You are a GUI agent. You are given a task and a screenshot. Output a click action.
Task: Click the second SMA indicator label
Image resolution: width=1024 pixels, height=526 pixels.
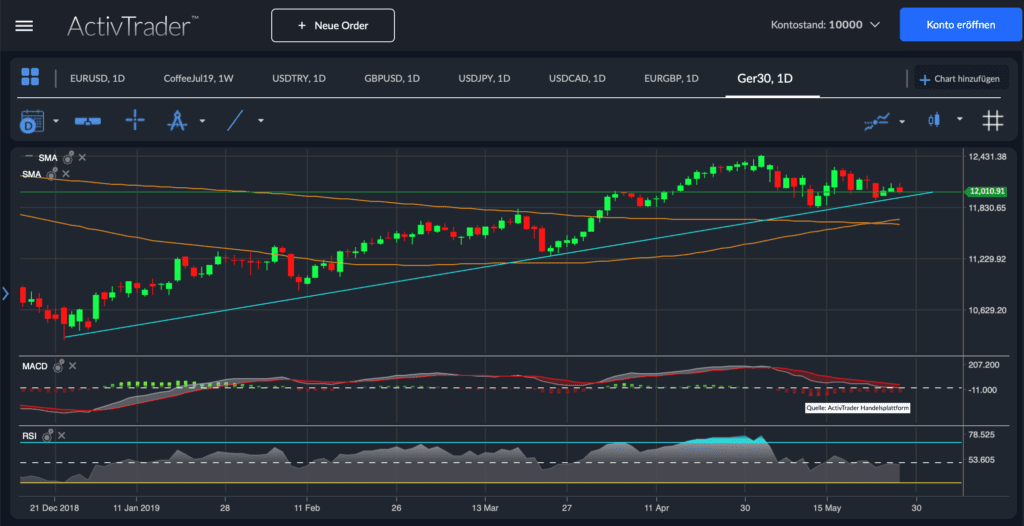(x=31, y=174)
